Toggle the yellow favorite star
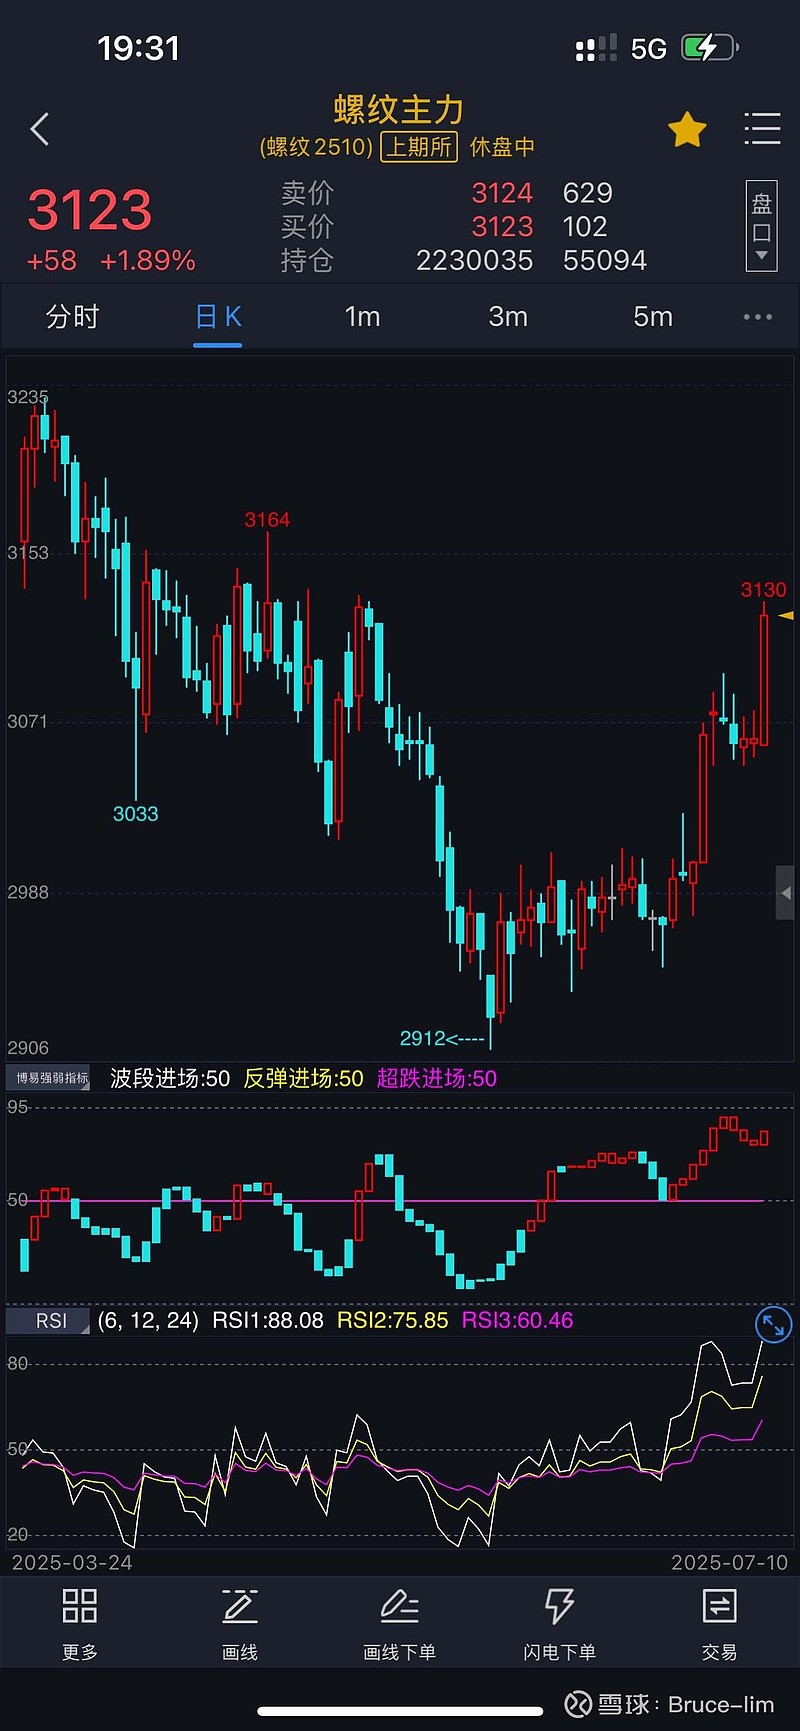 pyautogui.click(x=687, y=130)
